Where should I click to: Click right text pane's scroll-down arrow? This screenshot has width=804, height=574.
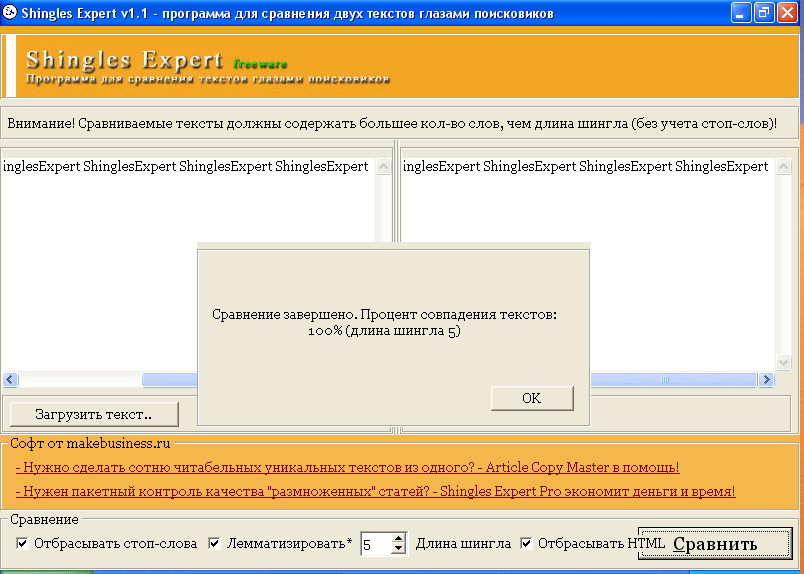click(783, 363)
